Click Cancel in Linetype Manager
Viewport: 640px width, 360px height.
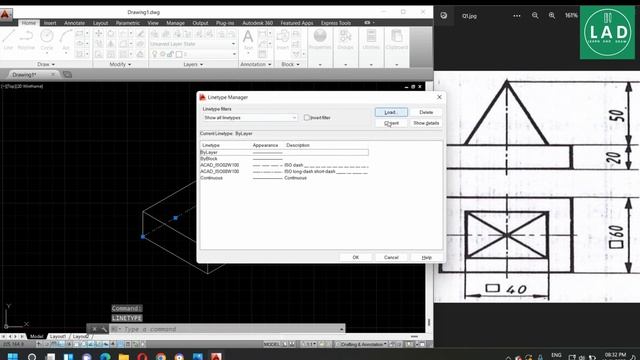(x=391, y=257)
